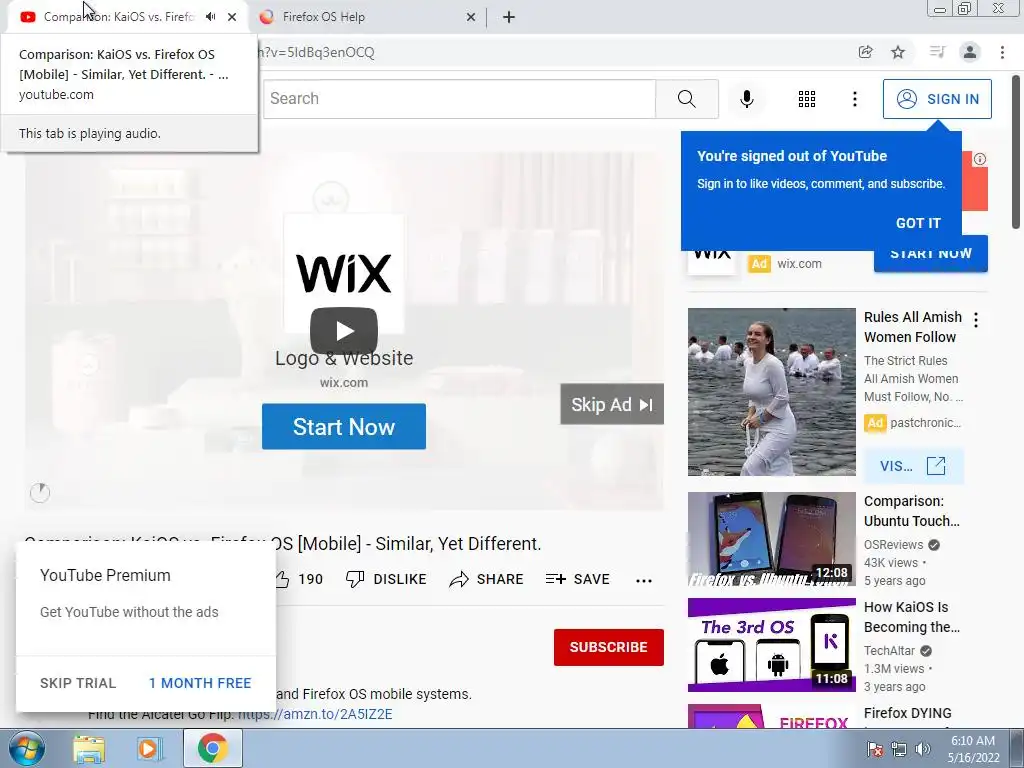Viewport: 1024px width, 768px height.
Task: Open the Comparison: Ubuntu Touch video title
Action: pyautogui.click(x=912, y=511)
